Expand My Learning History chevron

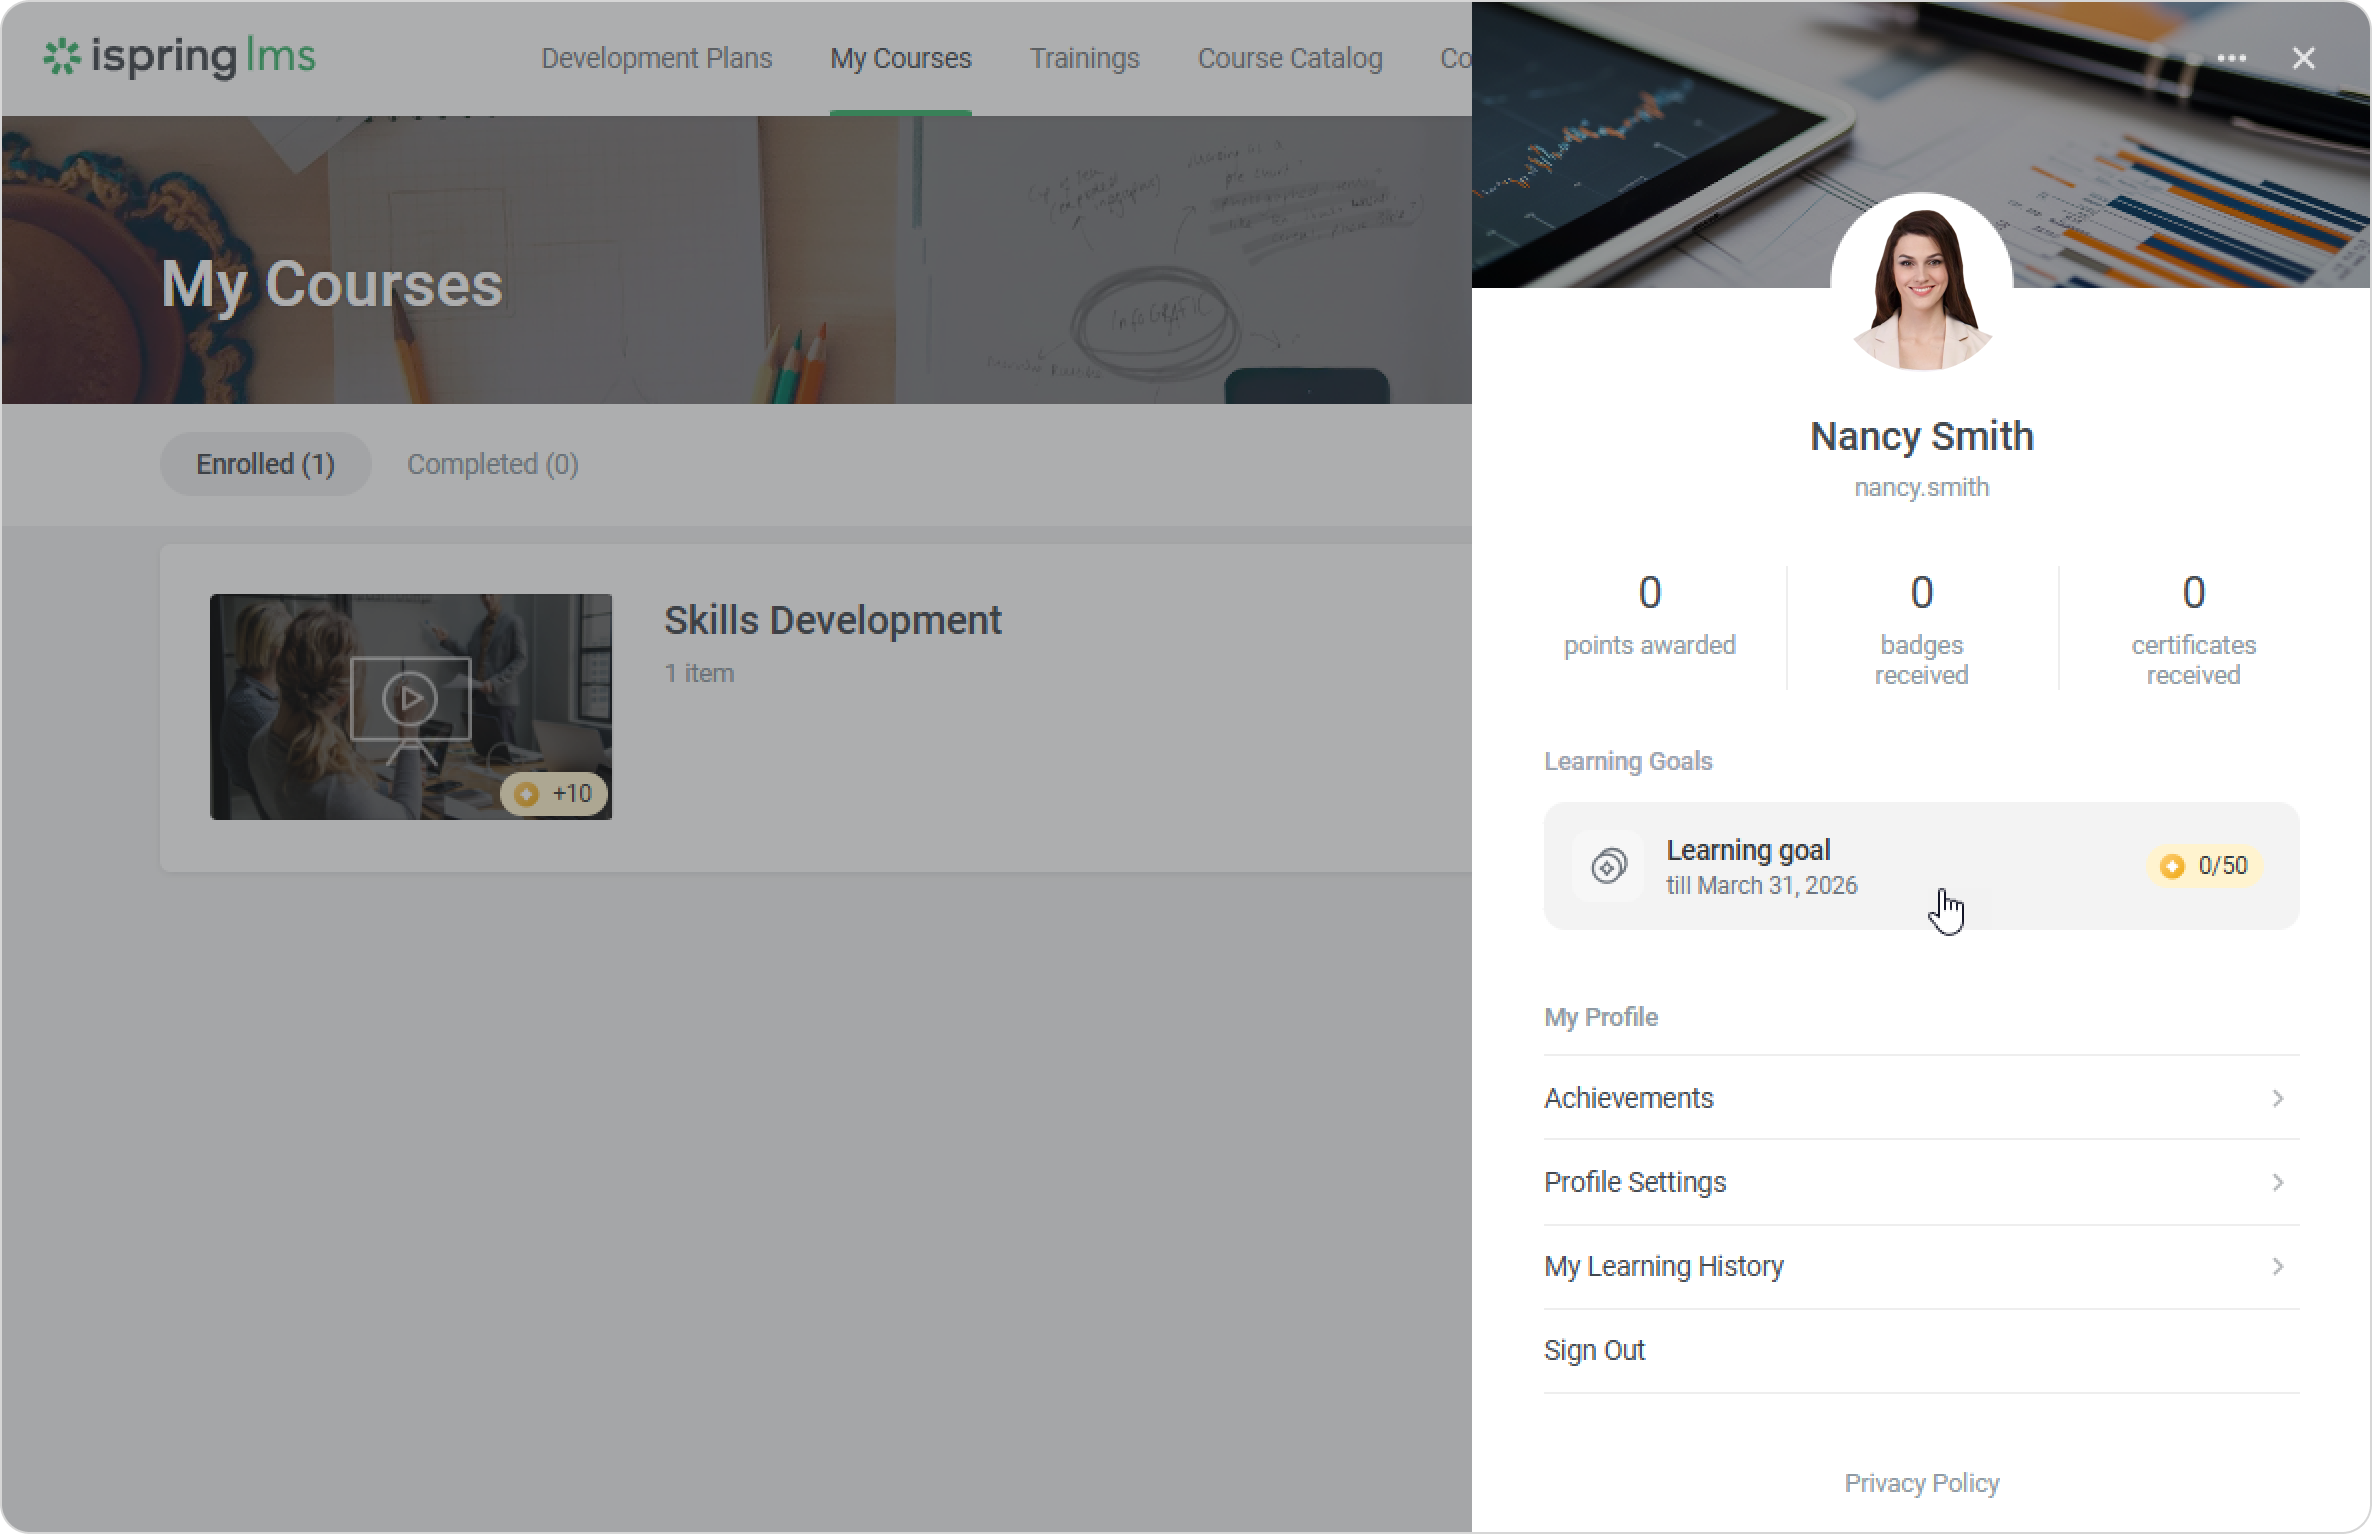[x=2277, y=1267]
